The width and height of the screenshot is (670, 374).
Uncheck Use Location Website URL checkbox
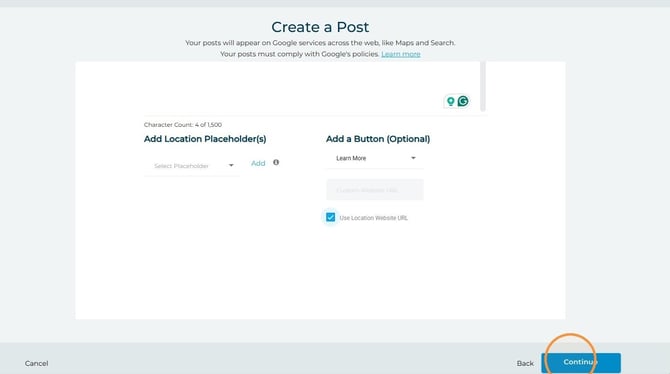[x=331, y=217]
